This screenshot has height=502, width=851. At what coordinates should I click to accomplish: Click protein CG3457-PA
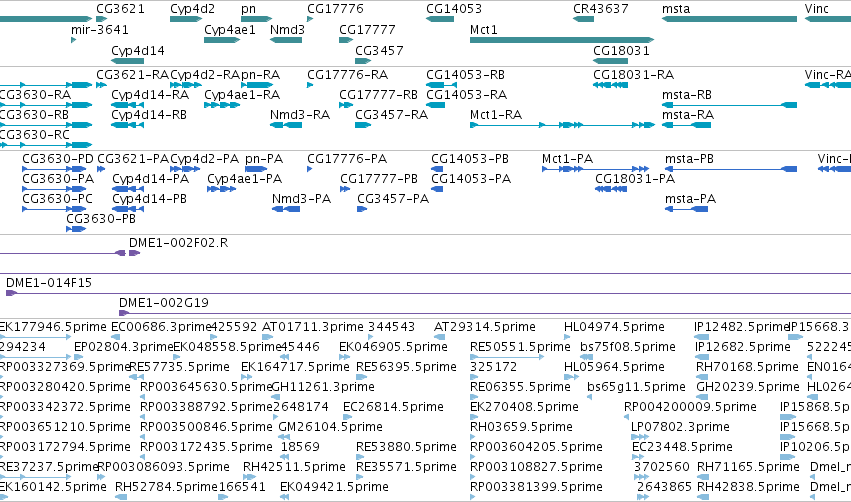393,199
